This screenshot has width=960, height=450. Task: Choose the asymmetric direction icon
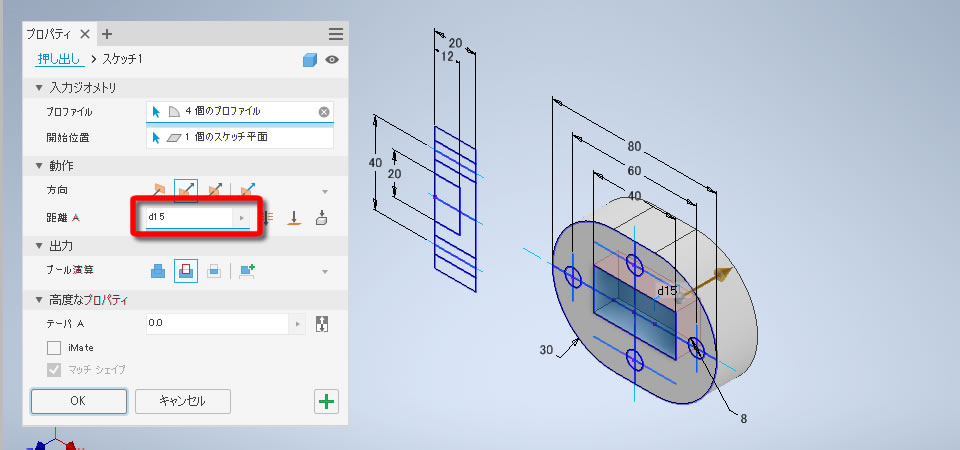[x=248, y=190]
